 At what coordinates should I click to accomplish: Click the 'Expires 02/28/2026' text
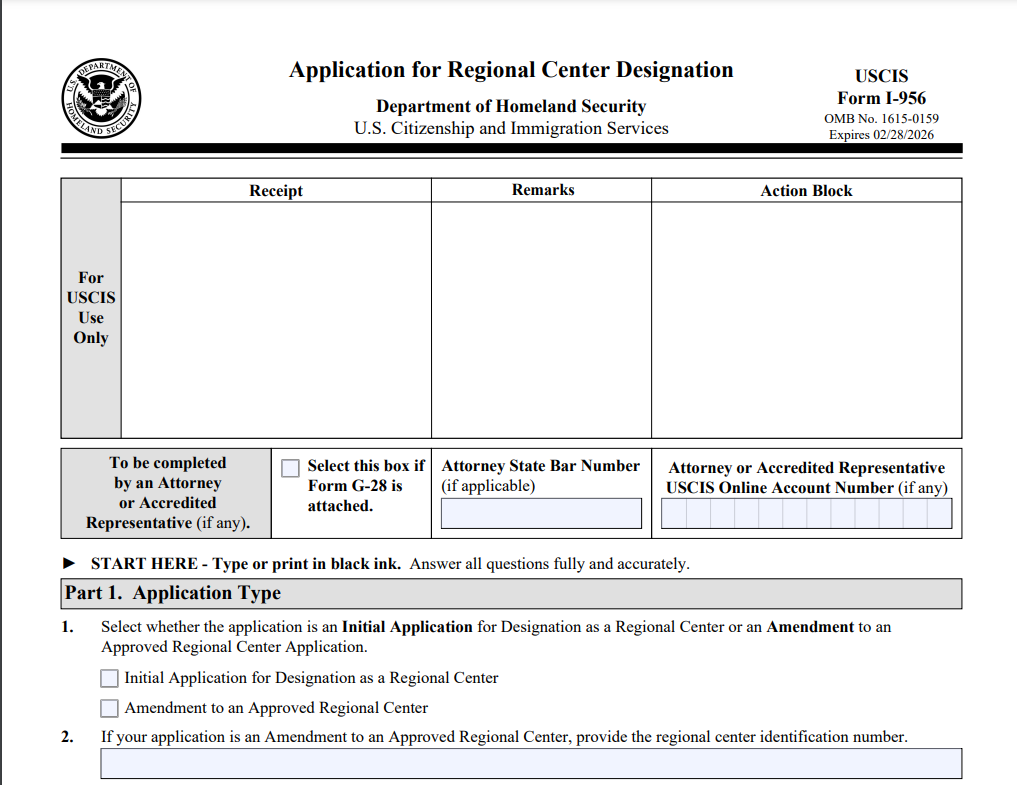(x=881, y=135)
